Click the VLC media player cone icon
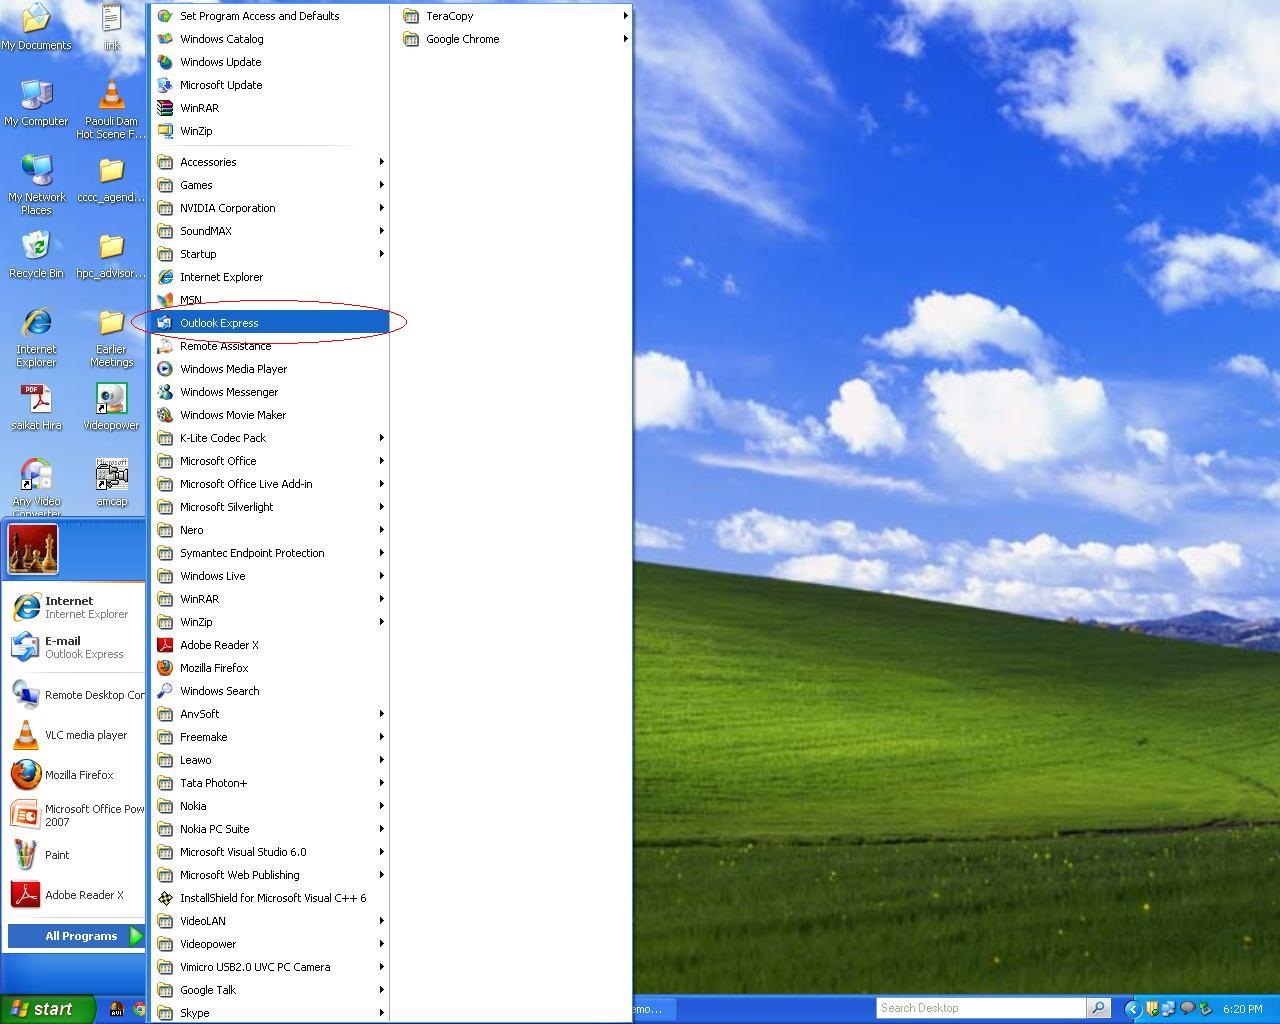This screenshot has height=1024, width=1280. 25,735
